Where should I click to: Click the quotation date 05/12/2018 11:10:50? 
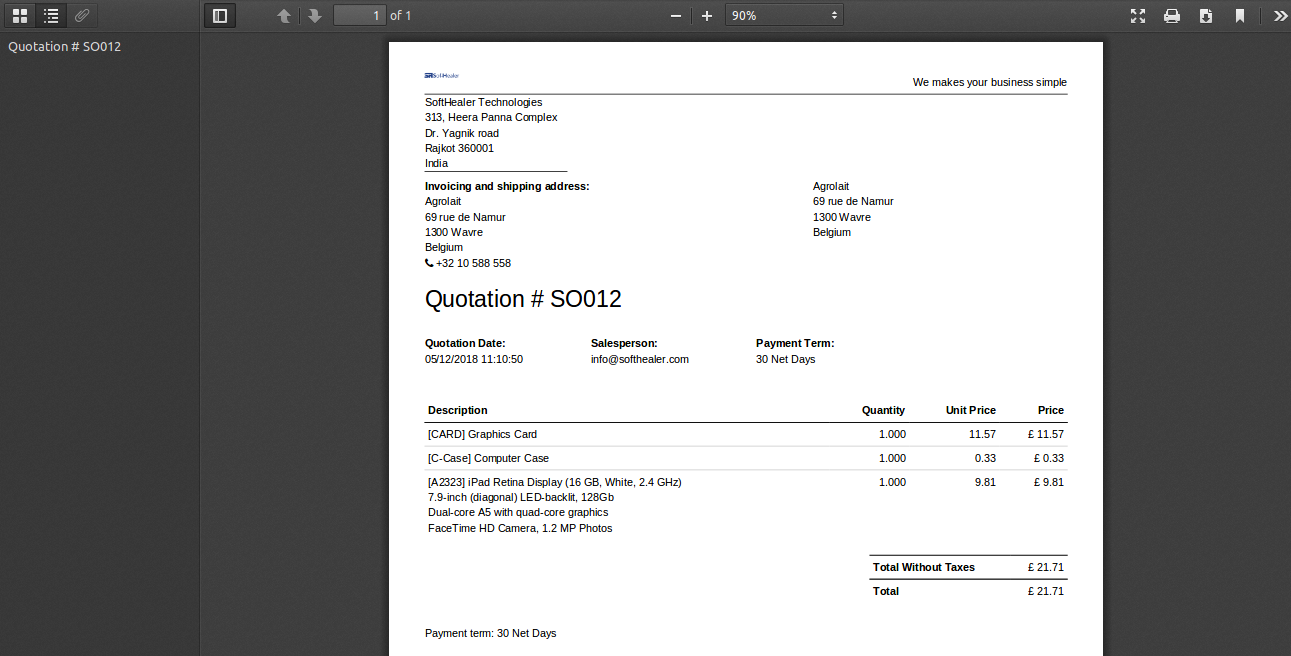coord(474,359)
